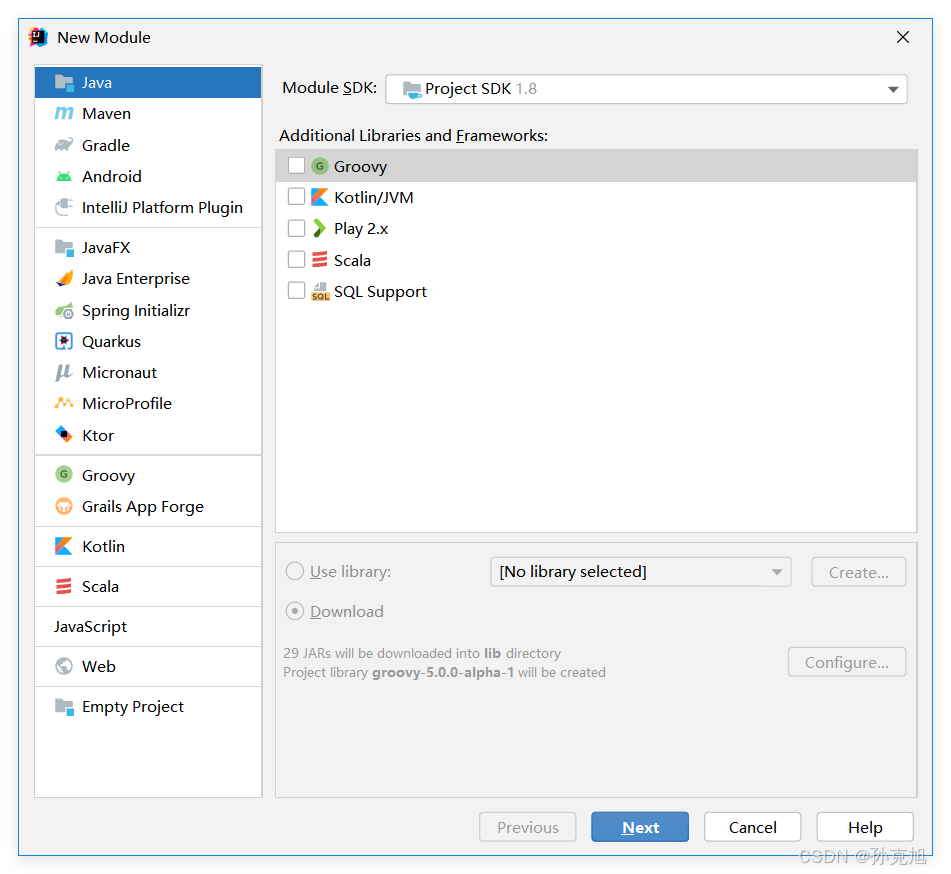Select Ktor in module type list
This screenshot has height=874, width=951.
click(148, 435)
